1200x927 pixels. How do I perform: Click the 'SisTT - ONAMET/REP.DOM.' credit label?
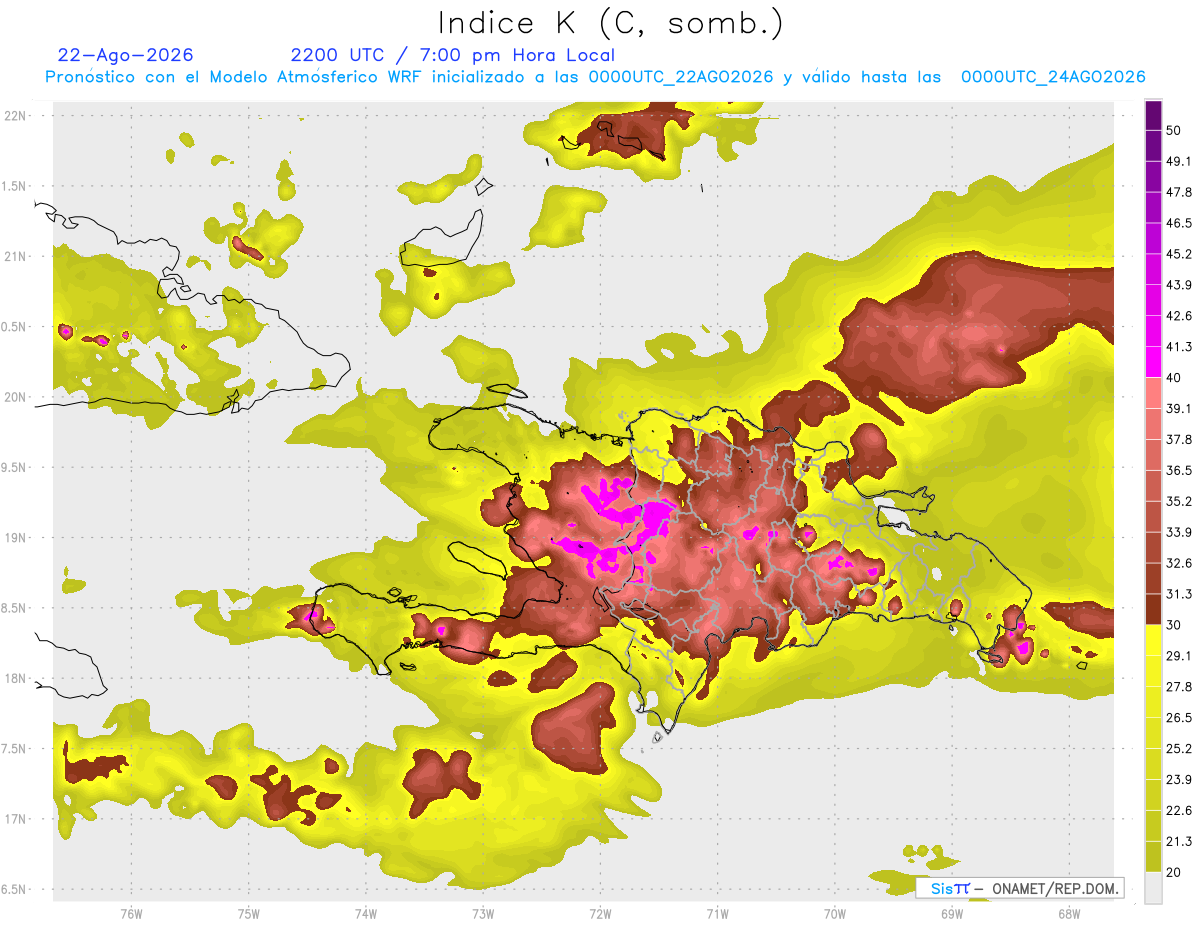[x=1020, y=888]
